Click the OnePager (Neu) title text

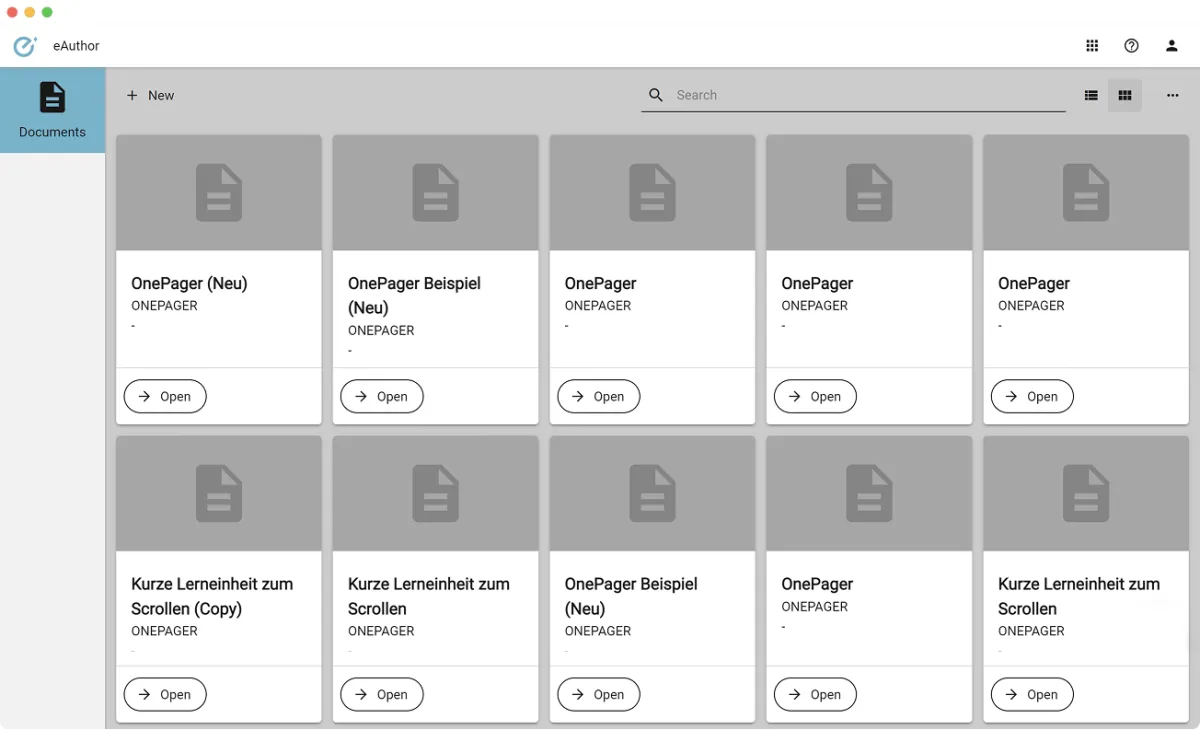tap(189, 283)
